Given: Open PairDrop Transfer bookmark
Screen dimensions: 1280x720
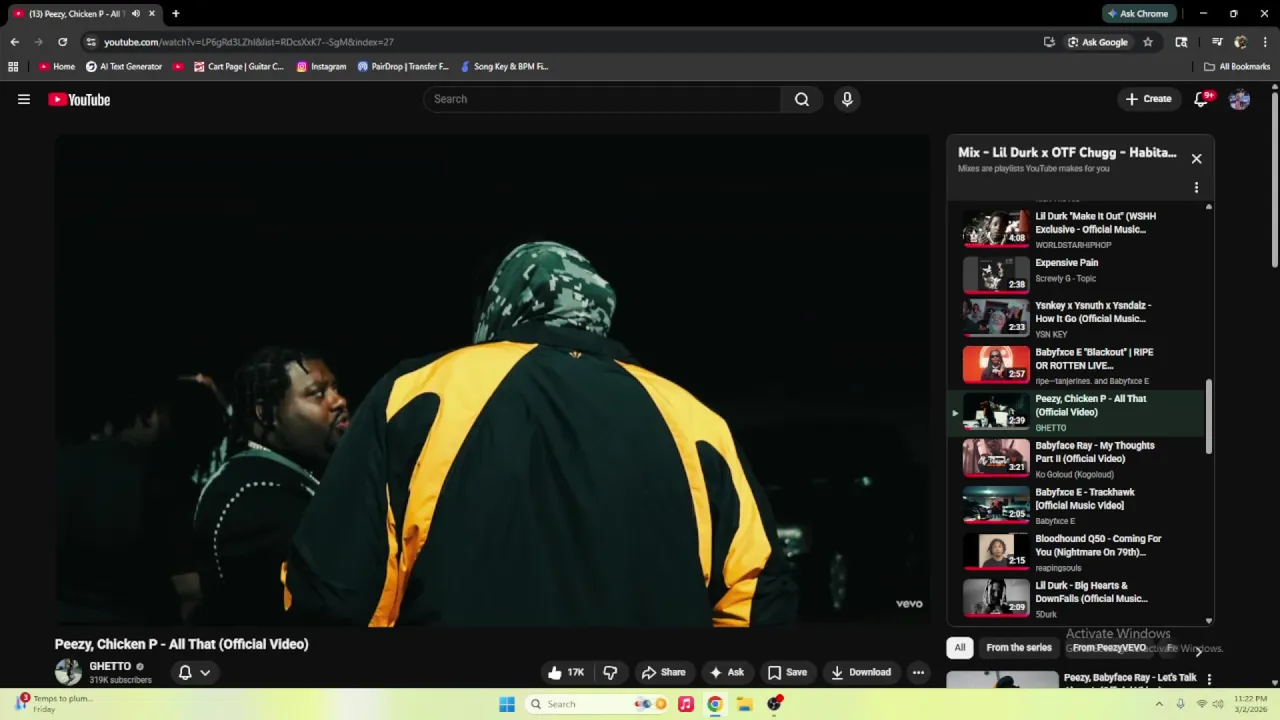Looking at the screenshot, I should click(403, 67).
